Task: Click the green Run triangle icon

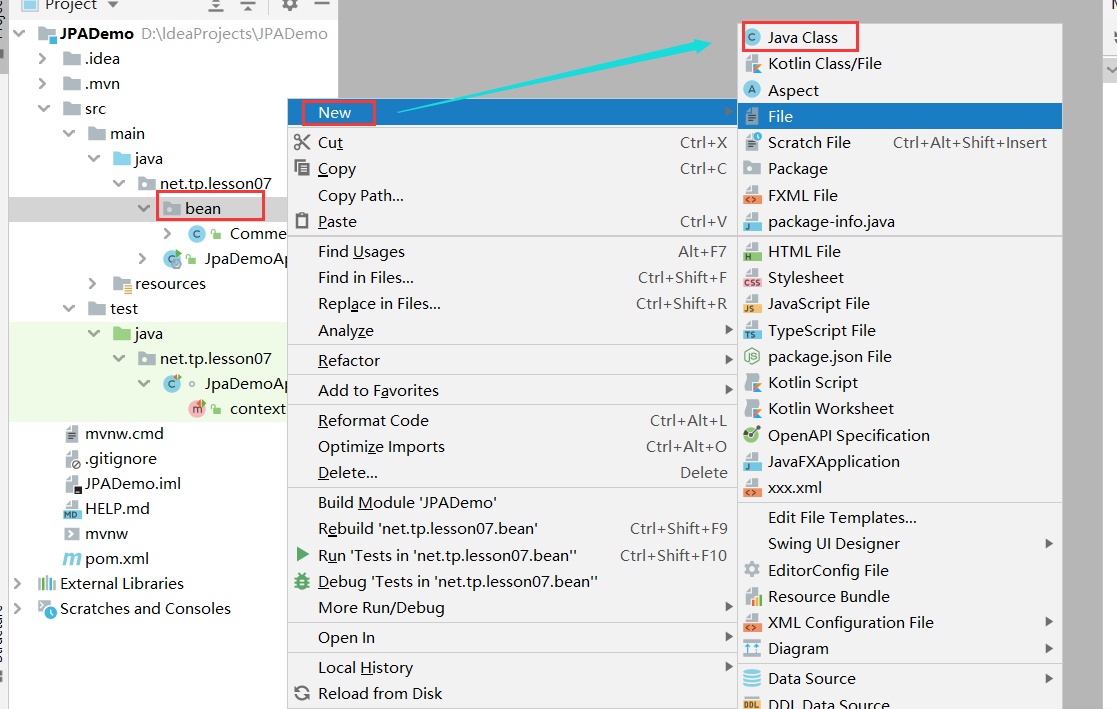Action: (302, 554)
